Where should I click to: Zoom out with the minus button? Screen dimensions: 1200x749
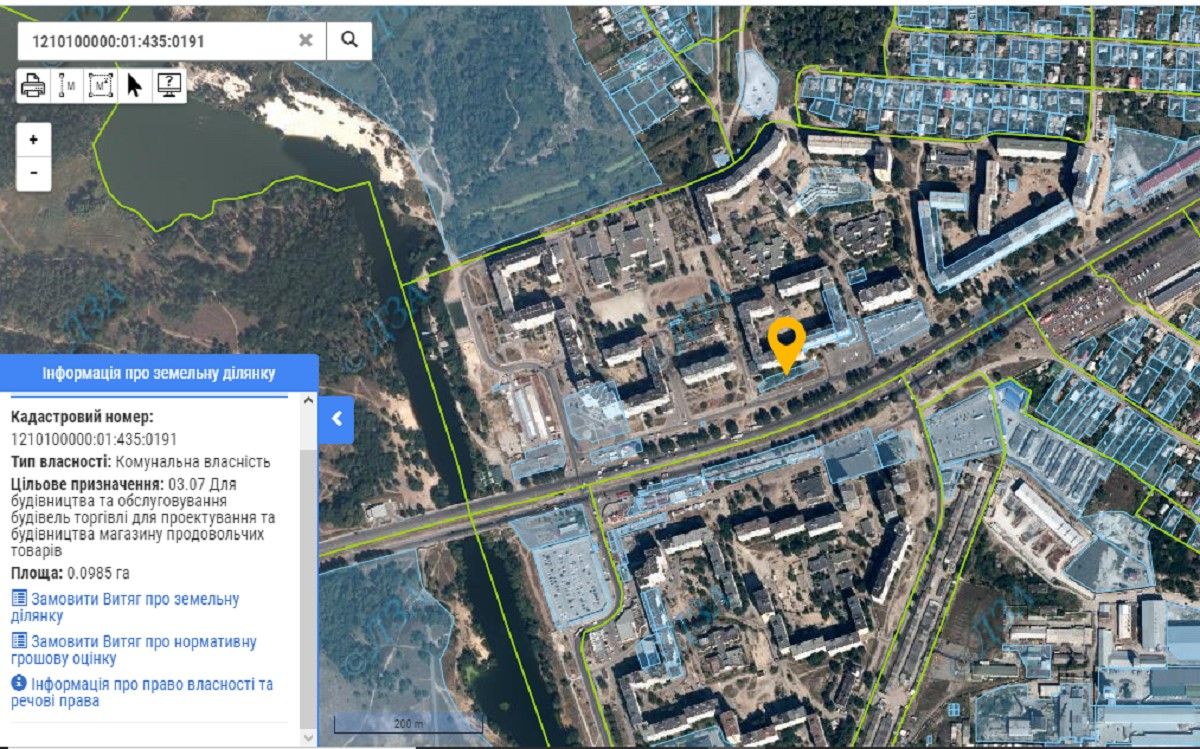tap(34, 173)
